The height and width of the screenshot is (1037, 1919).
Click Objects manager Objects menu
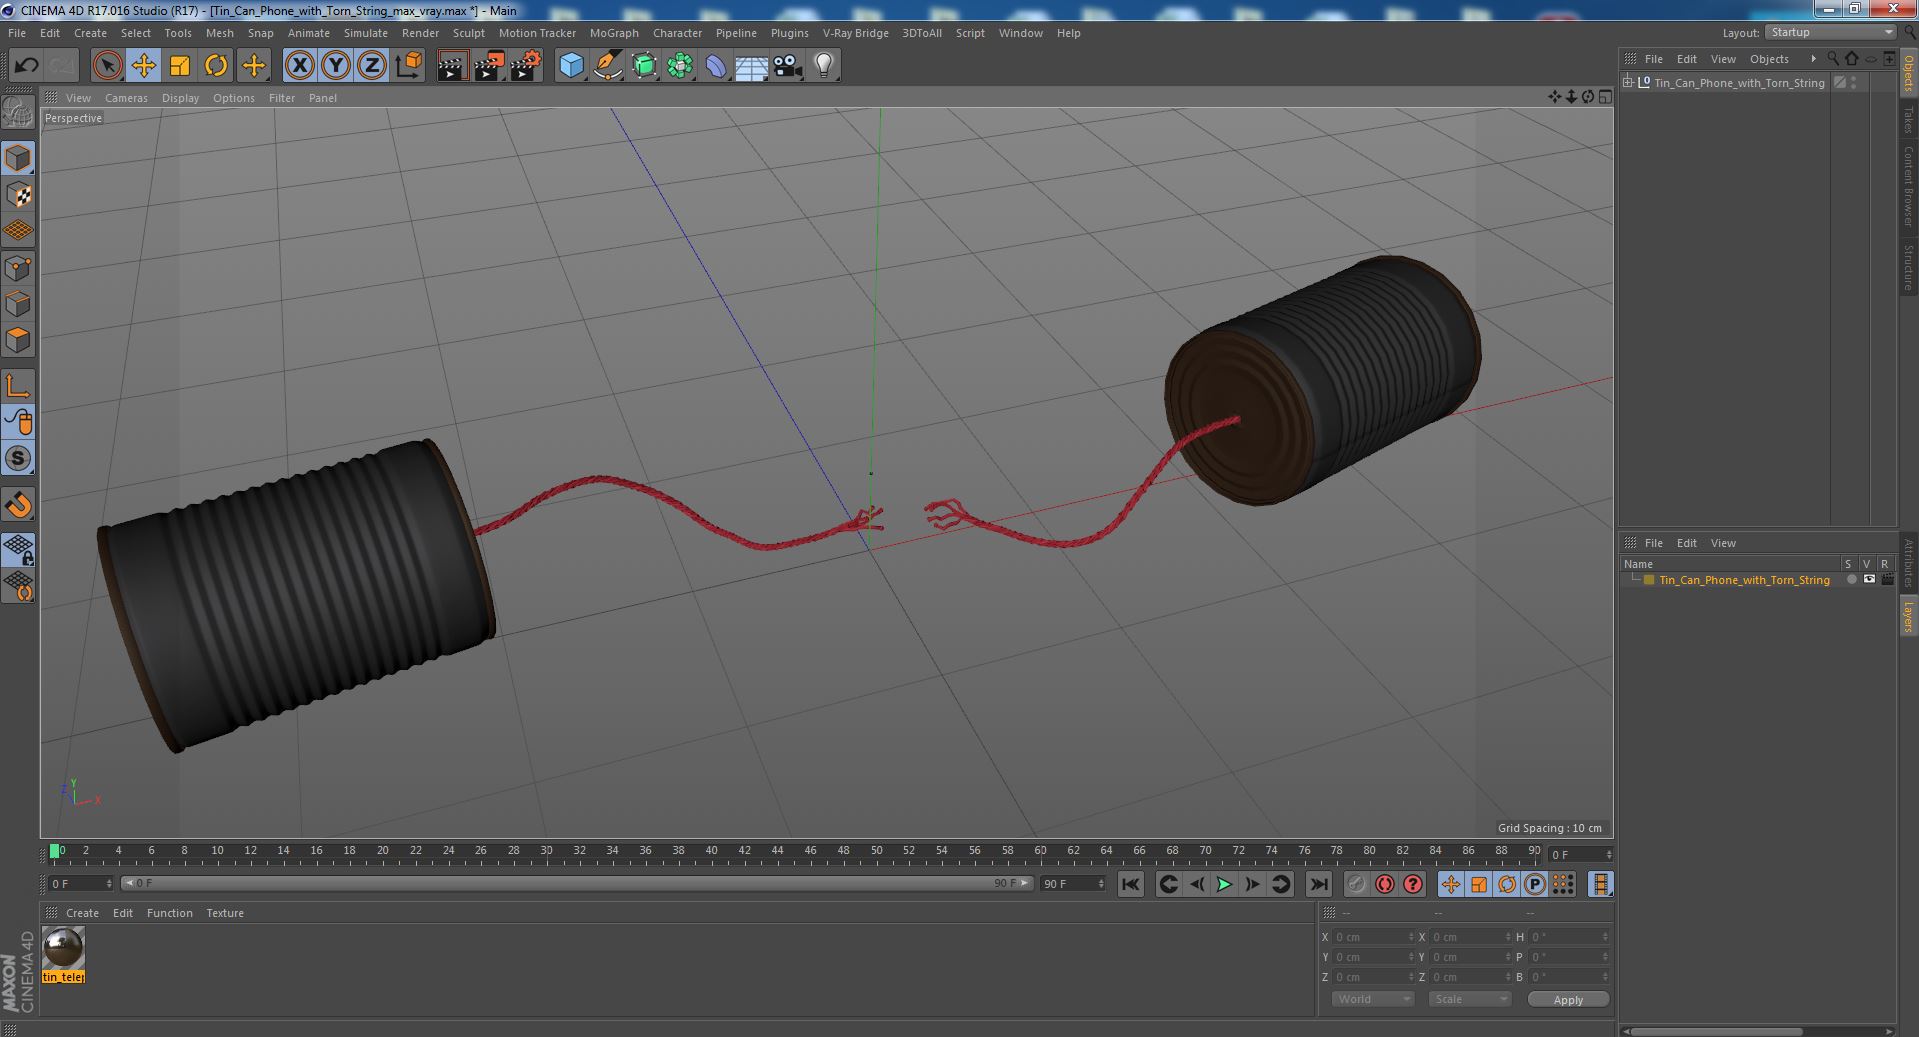click(1768, 59)
